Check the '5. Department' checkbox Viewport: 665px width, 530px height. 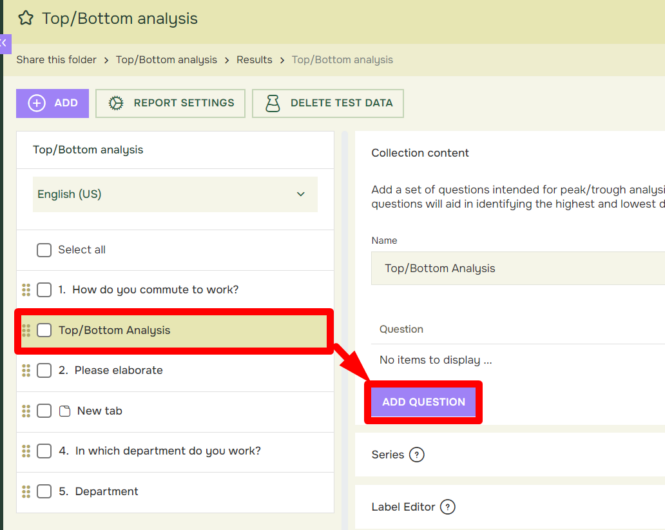(x=44, y=491)
